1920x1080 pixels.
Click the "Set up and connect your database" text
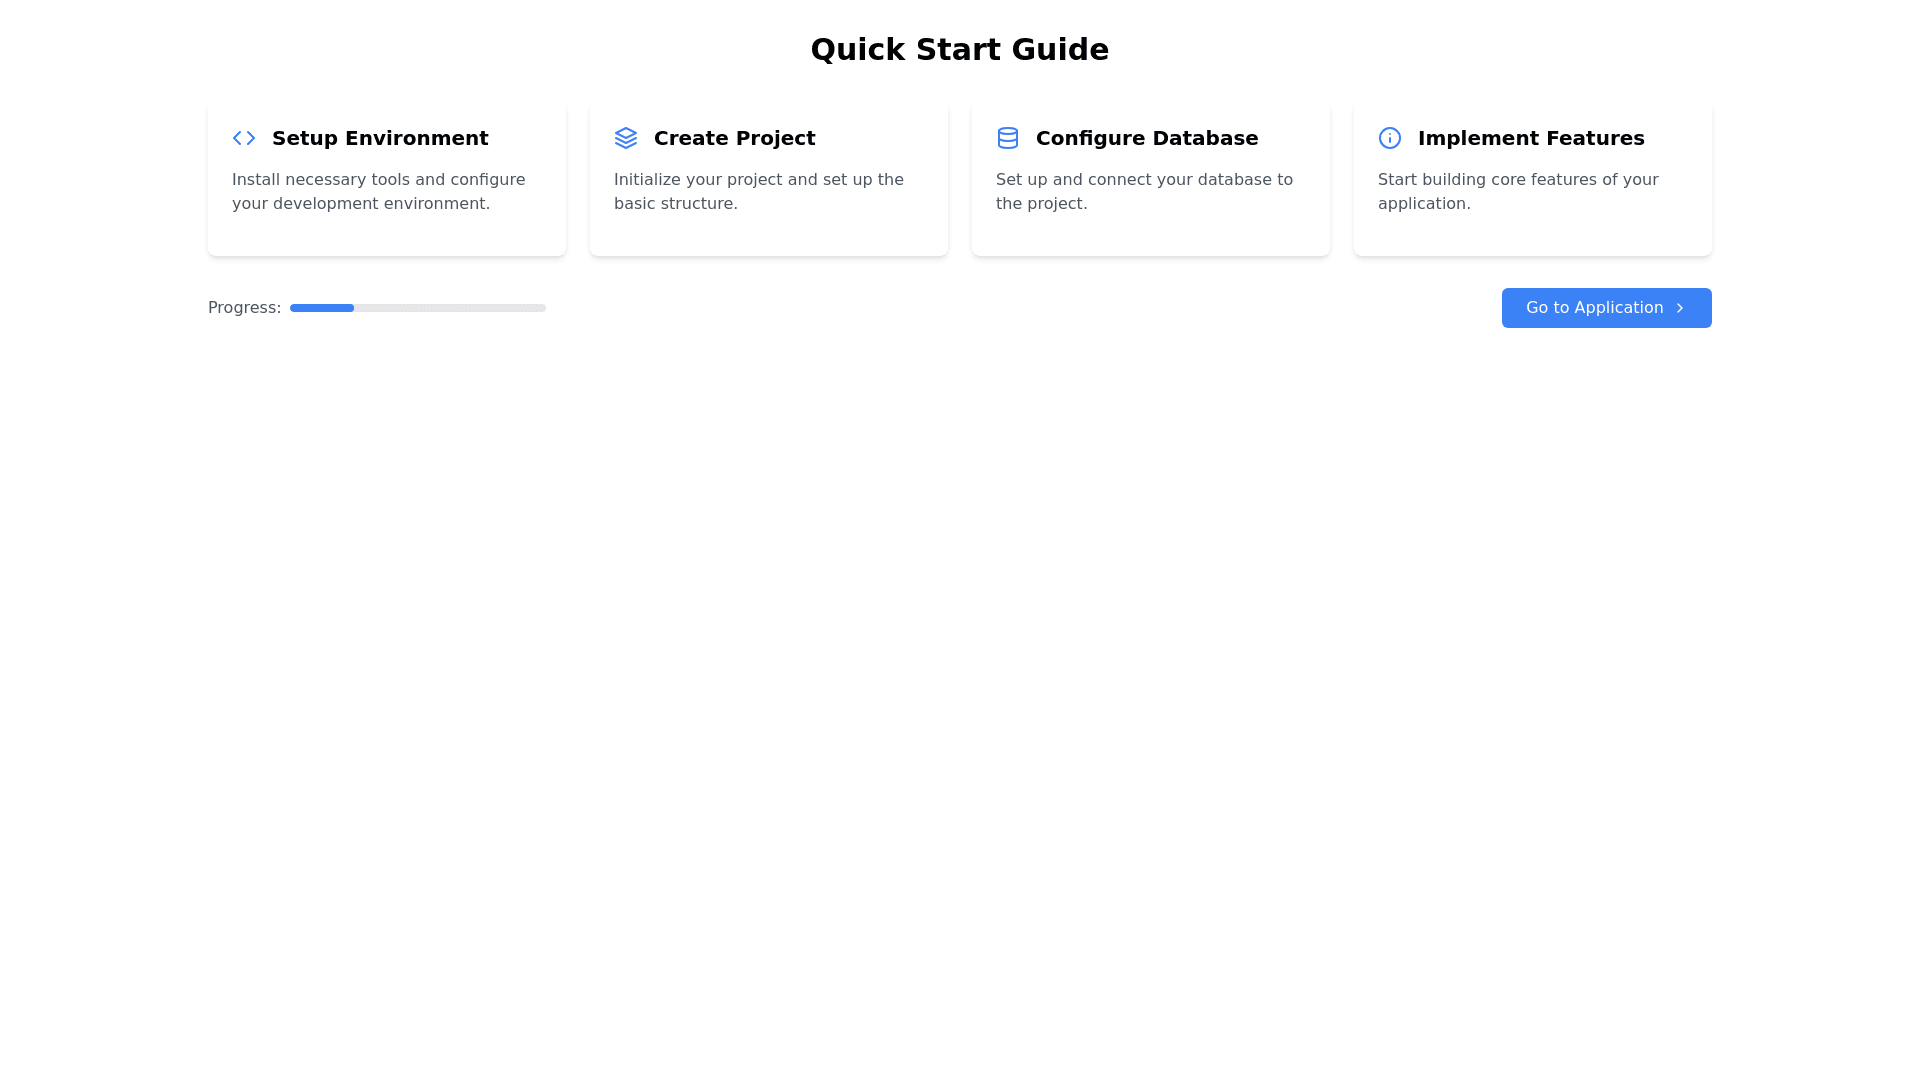[1144, 191]
